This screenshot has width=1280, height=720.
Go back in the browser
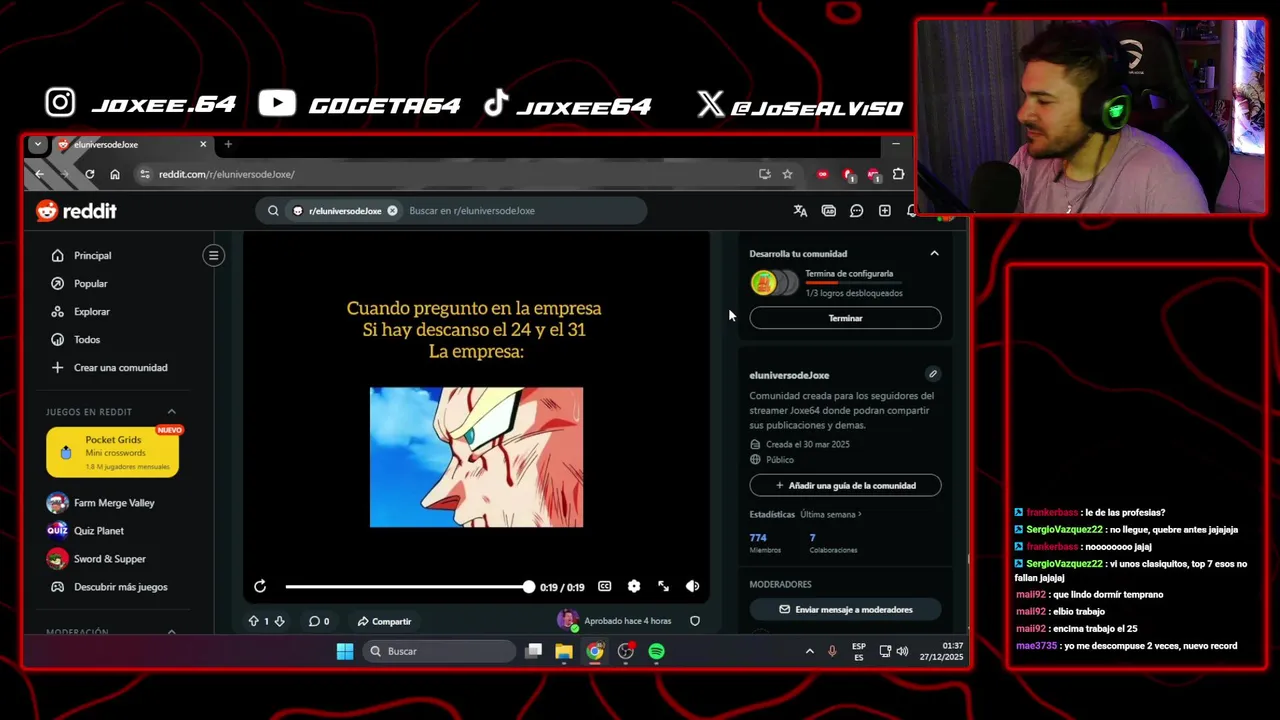coord(39,174)
